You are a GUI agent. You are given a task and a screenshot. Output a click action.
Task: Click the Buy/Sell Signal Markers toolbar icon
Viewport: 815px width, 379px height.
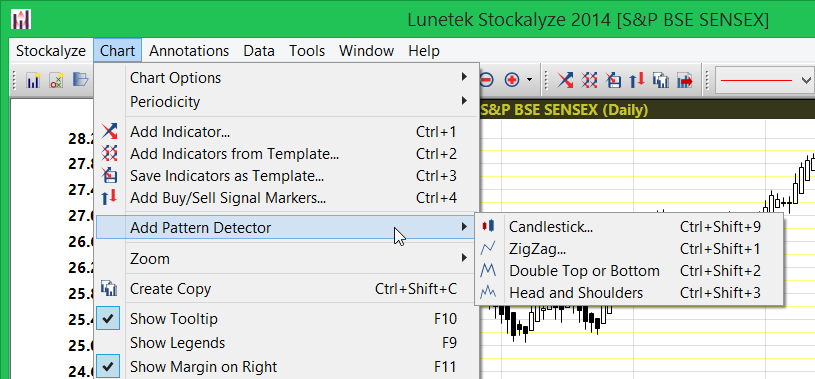(637, 80)
